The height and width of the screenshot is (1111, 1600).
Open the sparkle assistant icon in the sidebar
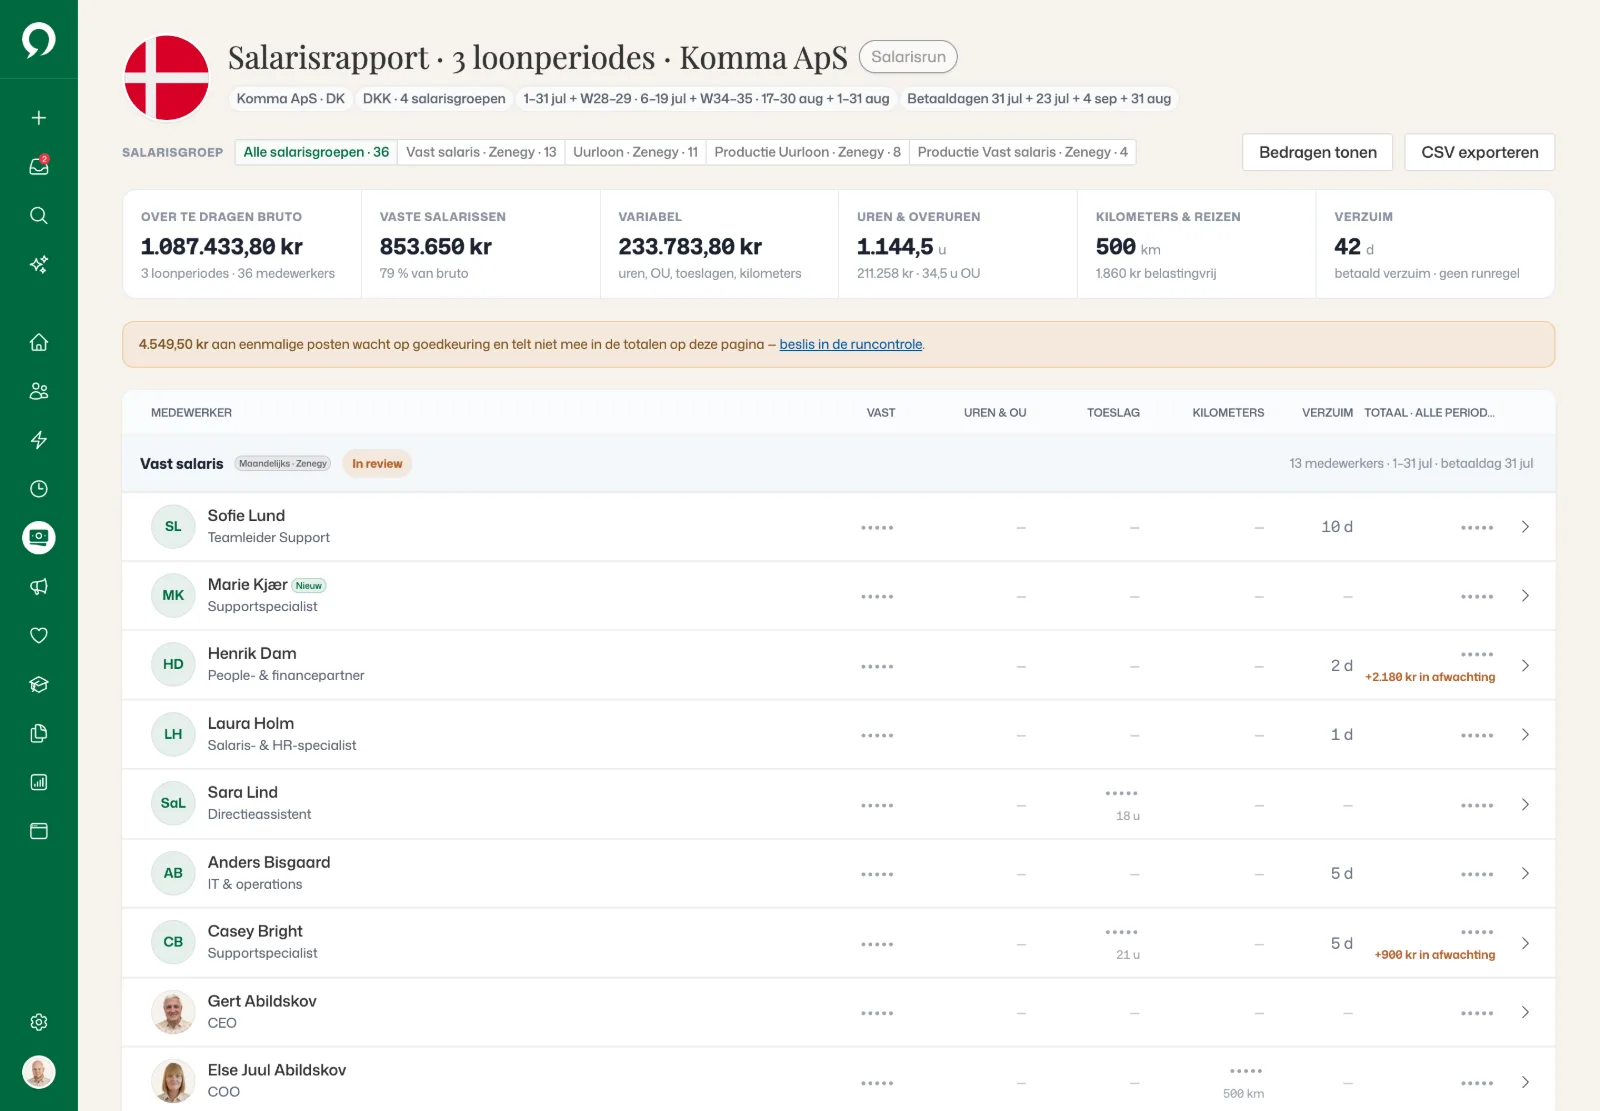[x=39, y=264]
